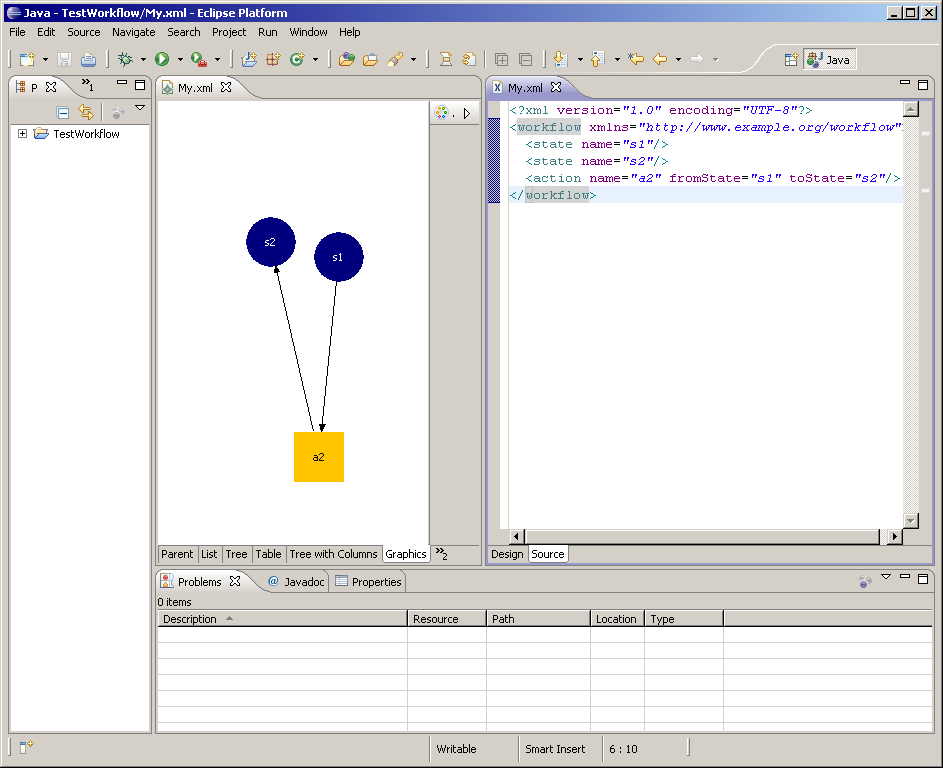The width and height of the screenshot is (943, 768).
Task: Click the Description column header
Action: pos(190,619)
